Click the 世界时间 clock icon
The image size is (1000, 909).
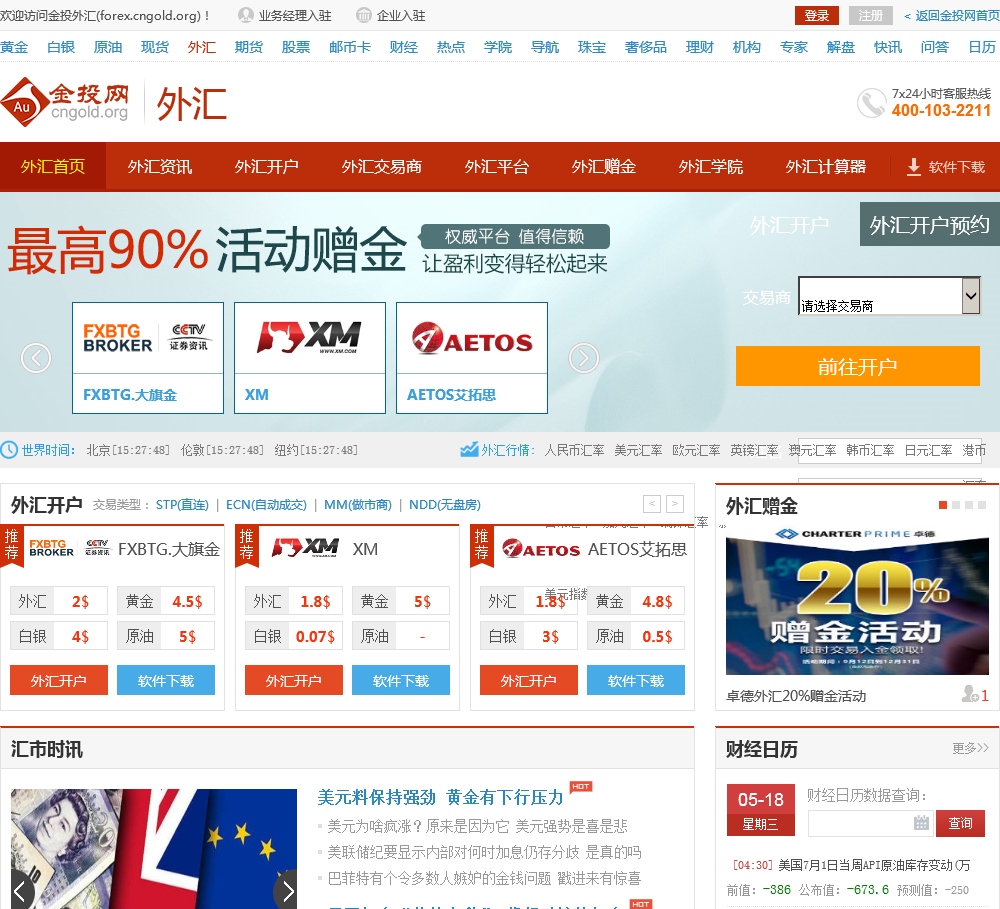tap(9, 450)
